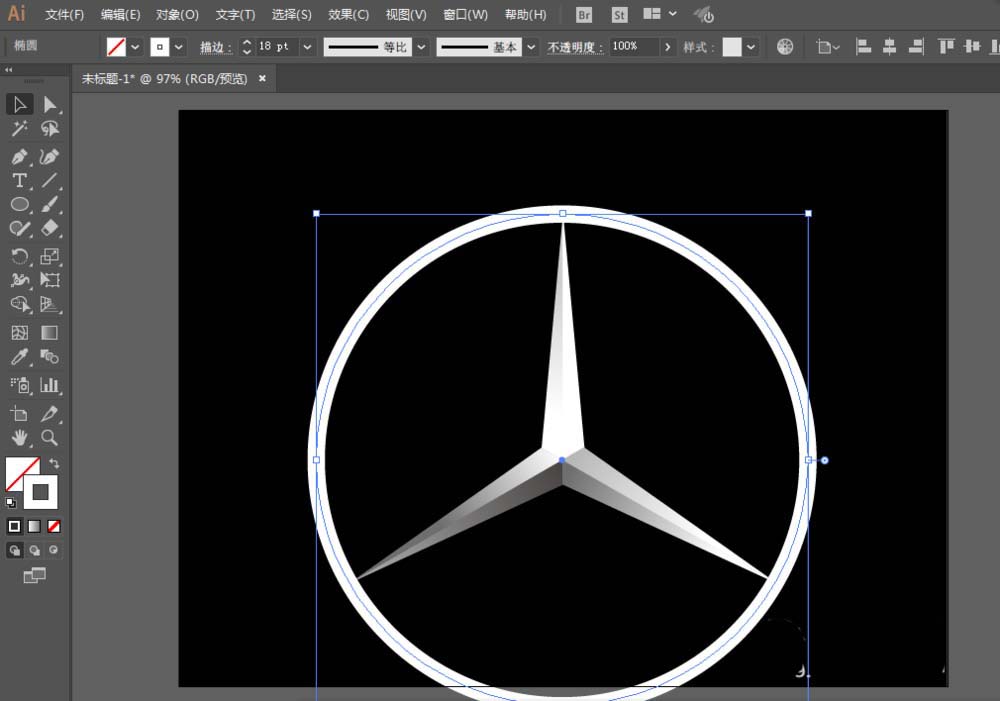1000x701 pixels.
Task: Choose the Eyedropper tool
Action: [x=19, y=357]
